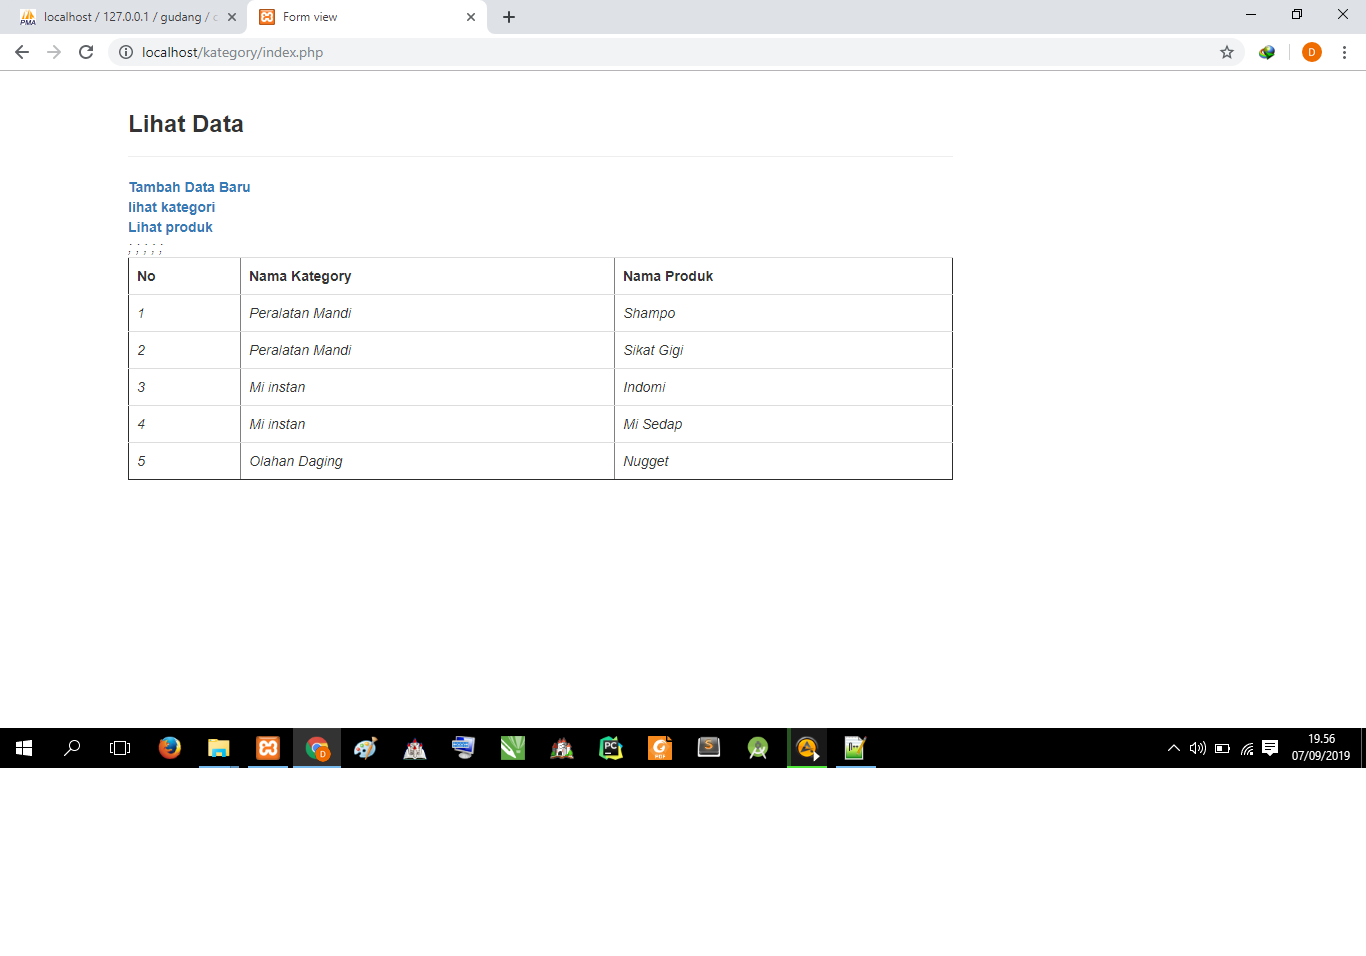Open the Paint palette app on taskbar

tap(366, 748)
